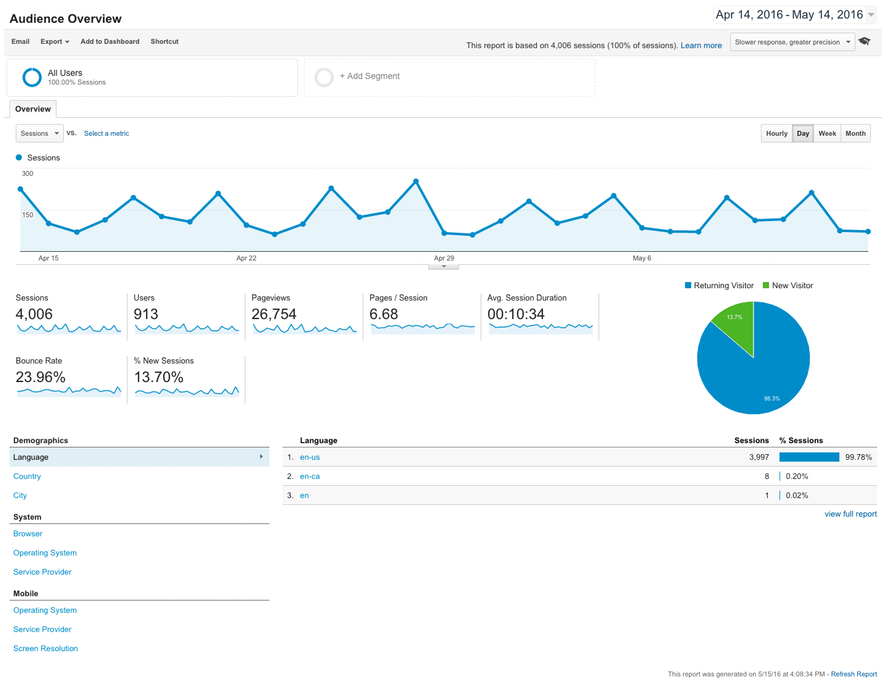
Task: Click the arrow next to Language row
Action: [x=261, y=456]
